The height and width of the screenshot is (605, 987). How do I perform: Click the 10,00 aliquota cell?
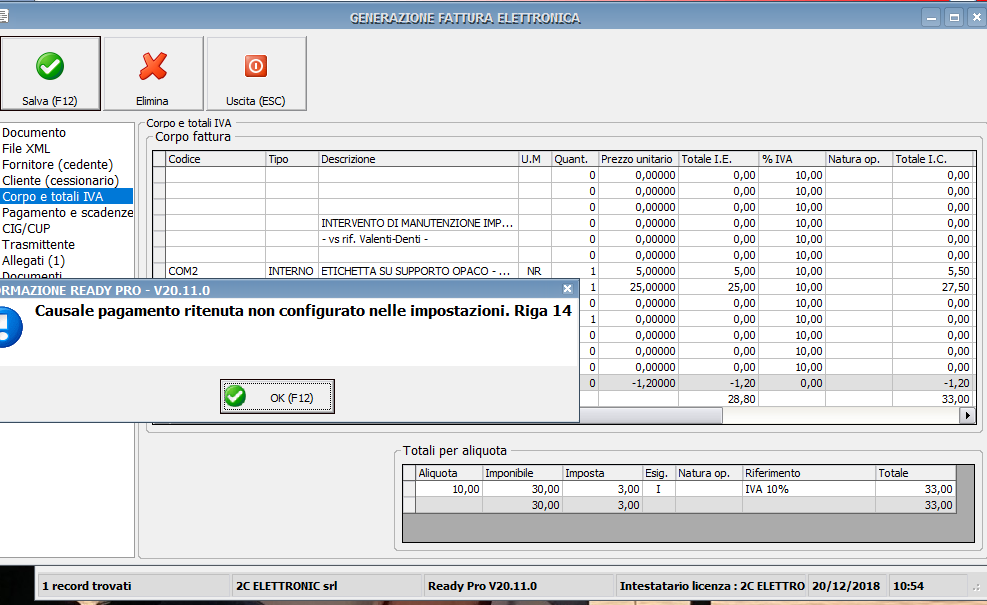[x=449, y=489]
